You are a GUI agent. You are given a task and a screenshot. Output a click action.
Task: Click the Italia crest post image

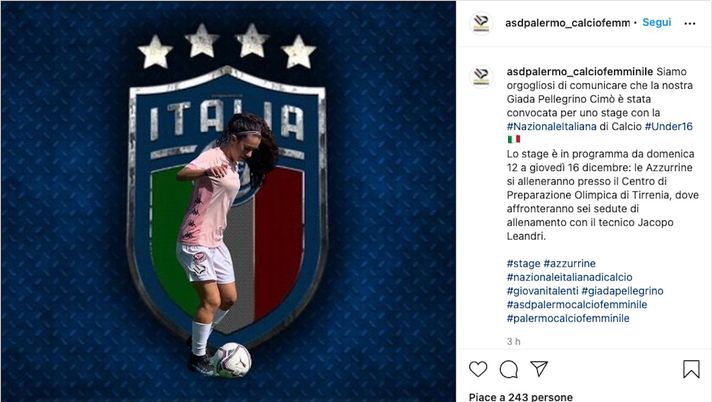[228, 201]
